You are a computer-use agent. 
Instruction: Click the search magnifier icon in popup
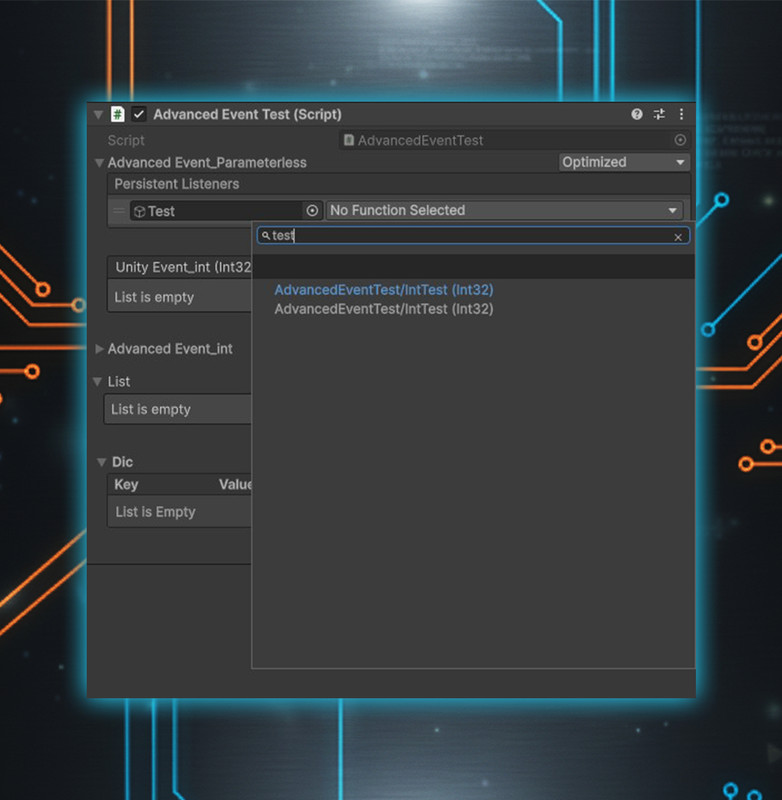click(x=266, y=236)
